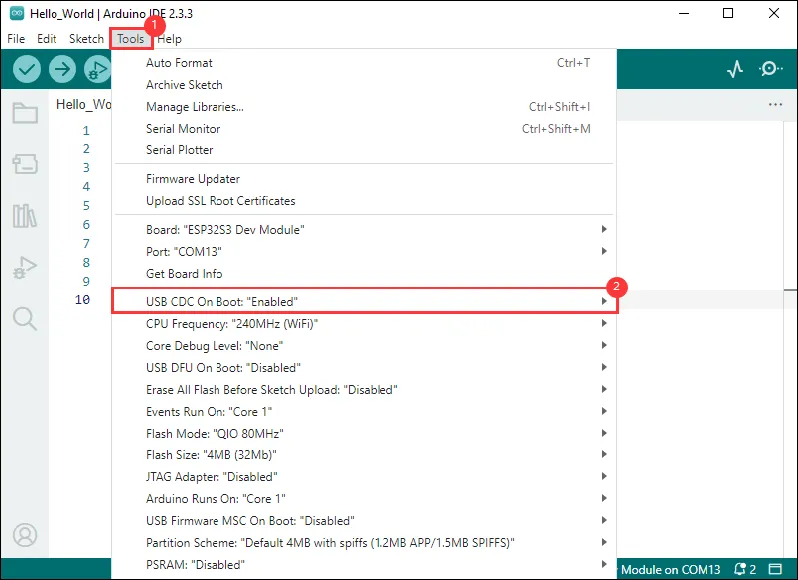
Task: Click Upload SSL Root Certificates
Action: pyautogui.click(x=221, y=201)
